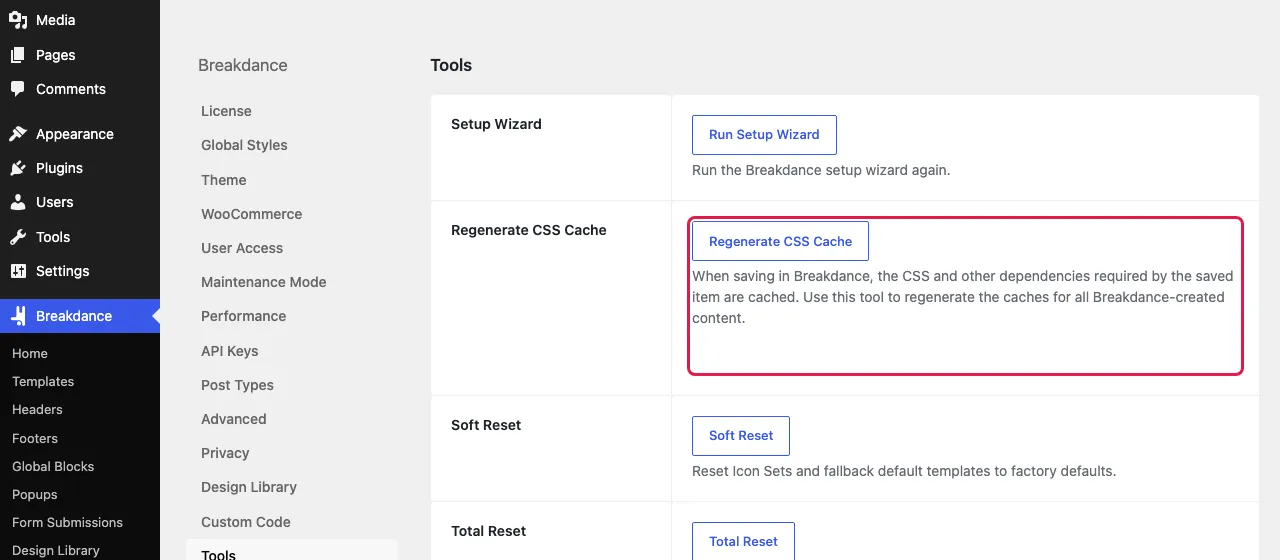1280x560 pixels.
Task: Click the Appearance paintbrush icon
Action: click(x=18, y=134)
